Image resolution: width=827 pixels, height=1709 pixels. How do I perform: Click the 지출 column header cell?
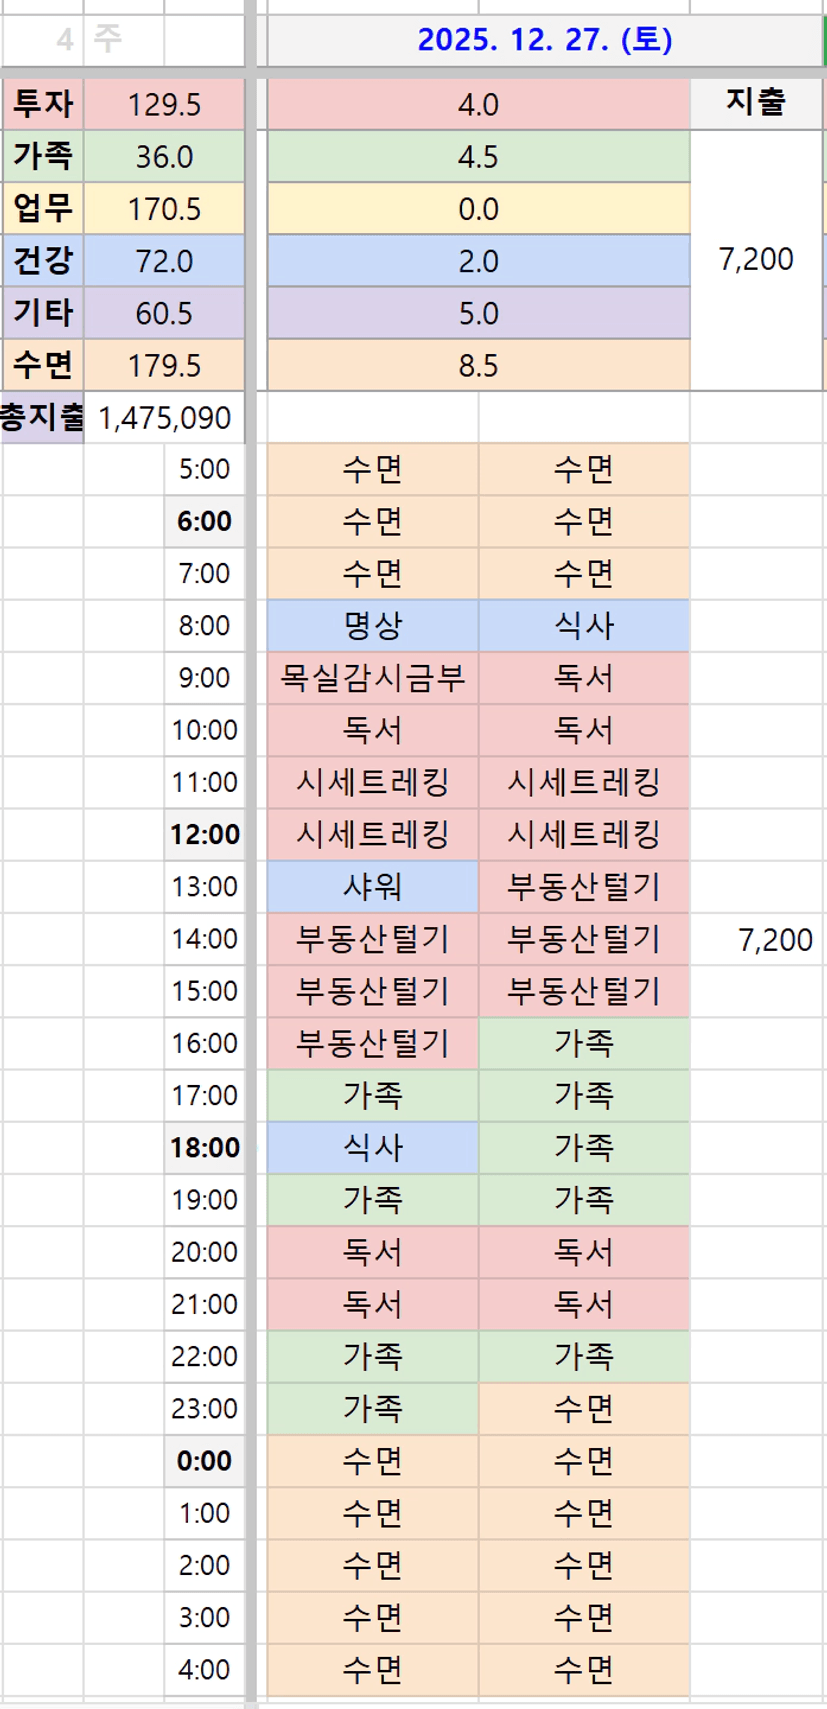click(756, 102)
